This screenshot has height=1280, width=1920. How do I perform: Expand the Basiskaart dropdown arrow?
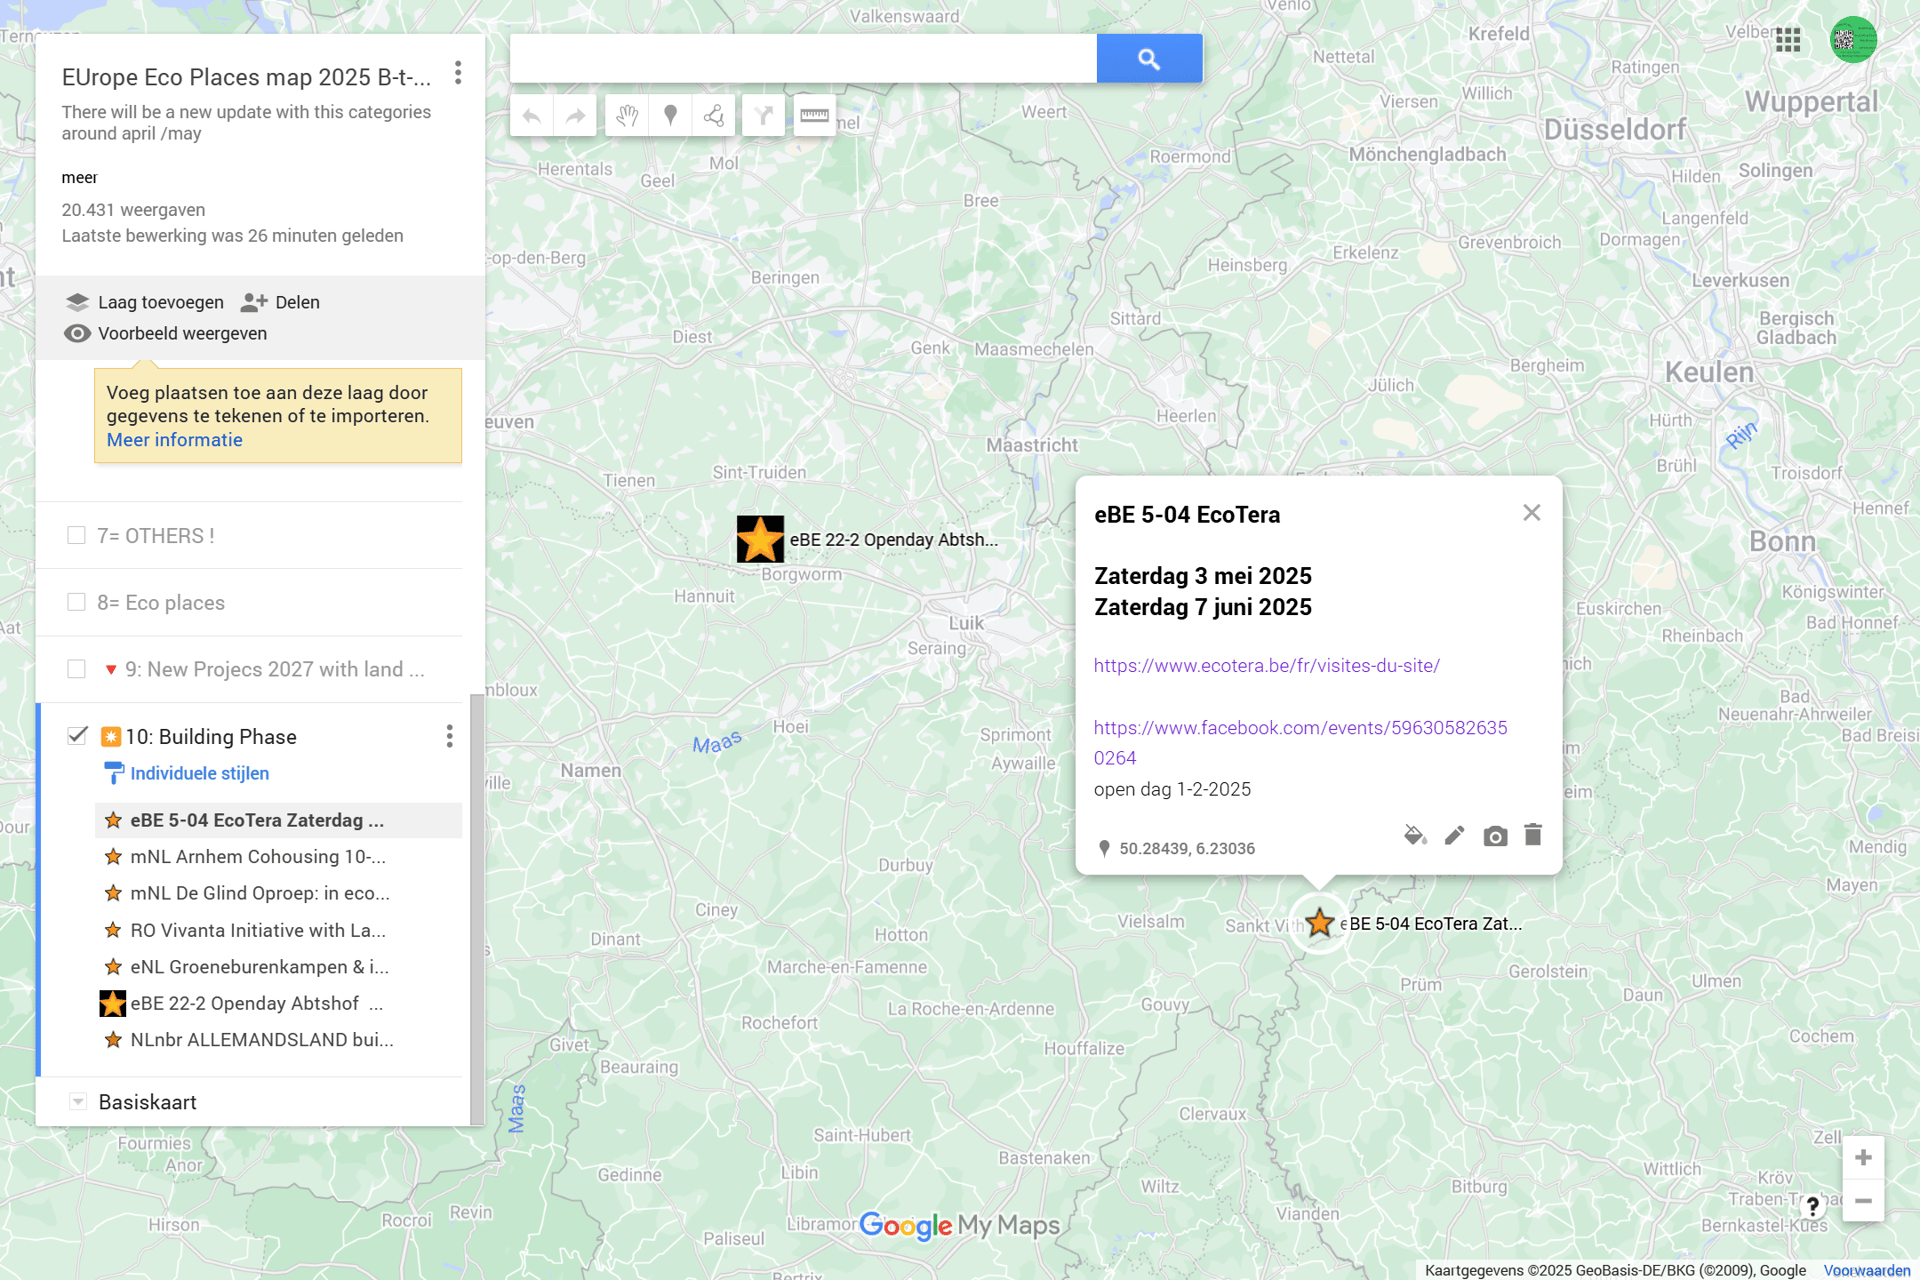click(77, 1101)
